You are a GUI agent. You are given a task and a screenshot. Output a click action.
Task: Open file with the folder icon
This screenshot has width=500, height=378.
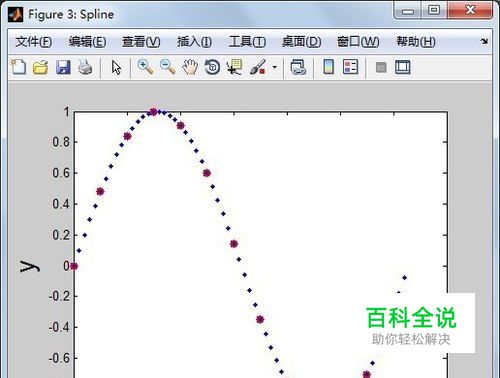[40, 67]
